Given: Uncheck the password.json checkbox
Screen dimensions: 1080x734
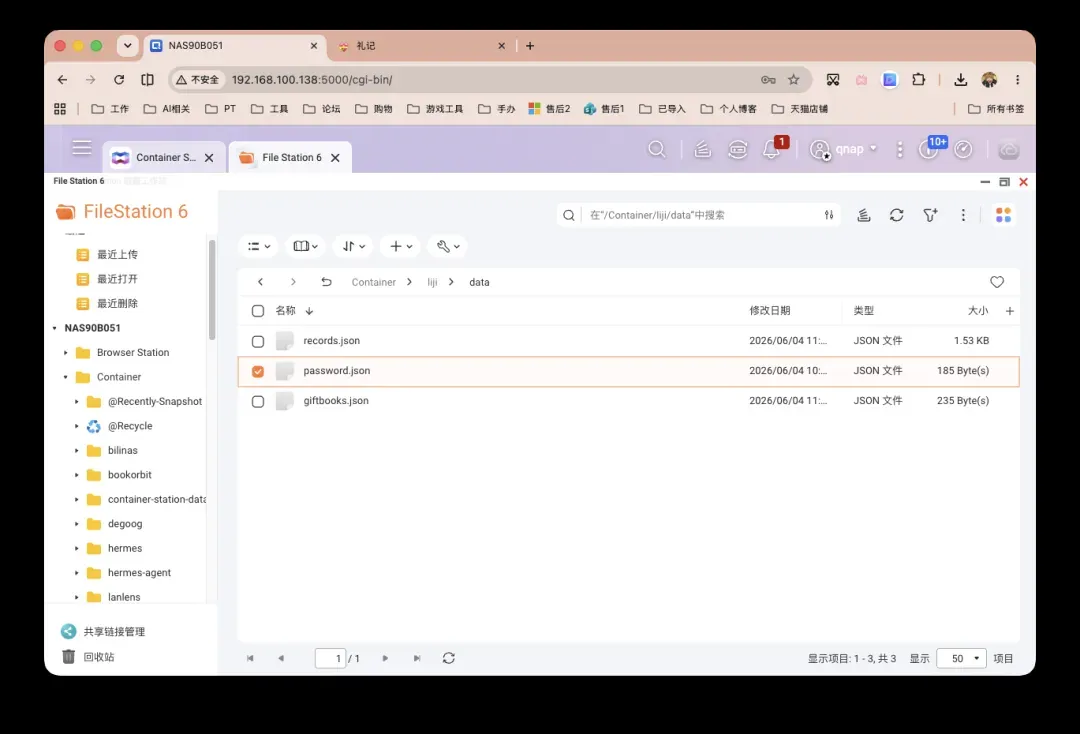Looking at the screenshot, I should point(258,371).
